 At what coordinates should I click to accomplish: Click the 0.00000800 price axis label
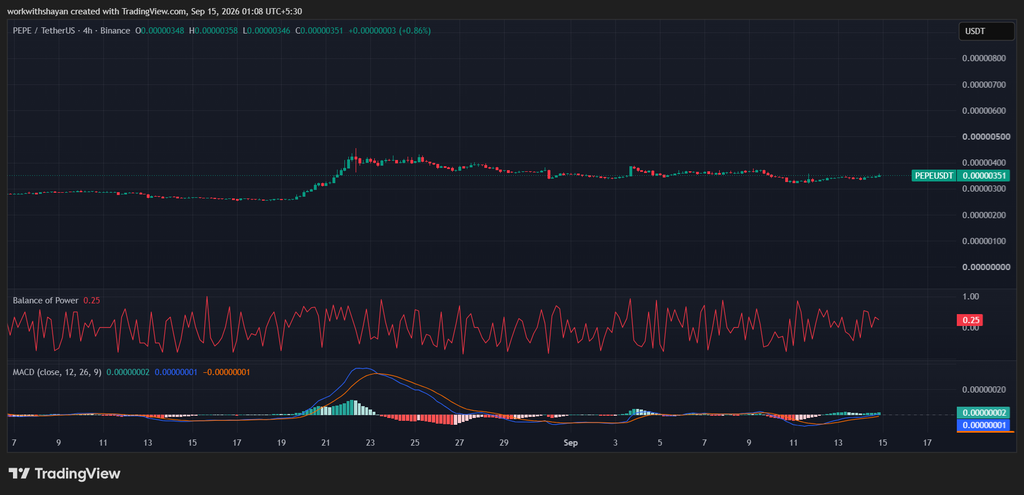[x=984, y=58]
